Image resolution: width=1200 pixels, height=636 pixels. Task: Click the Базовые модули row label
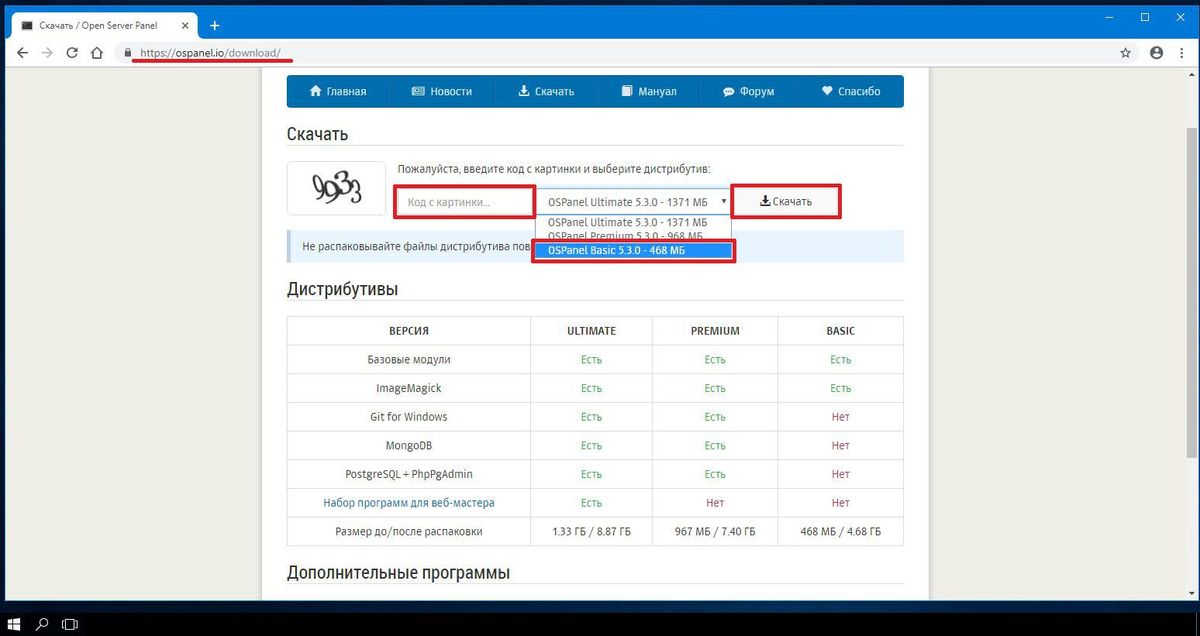[409, 359]
